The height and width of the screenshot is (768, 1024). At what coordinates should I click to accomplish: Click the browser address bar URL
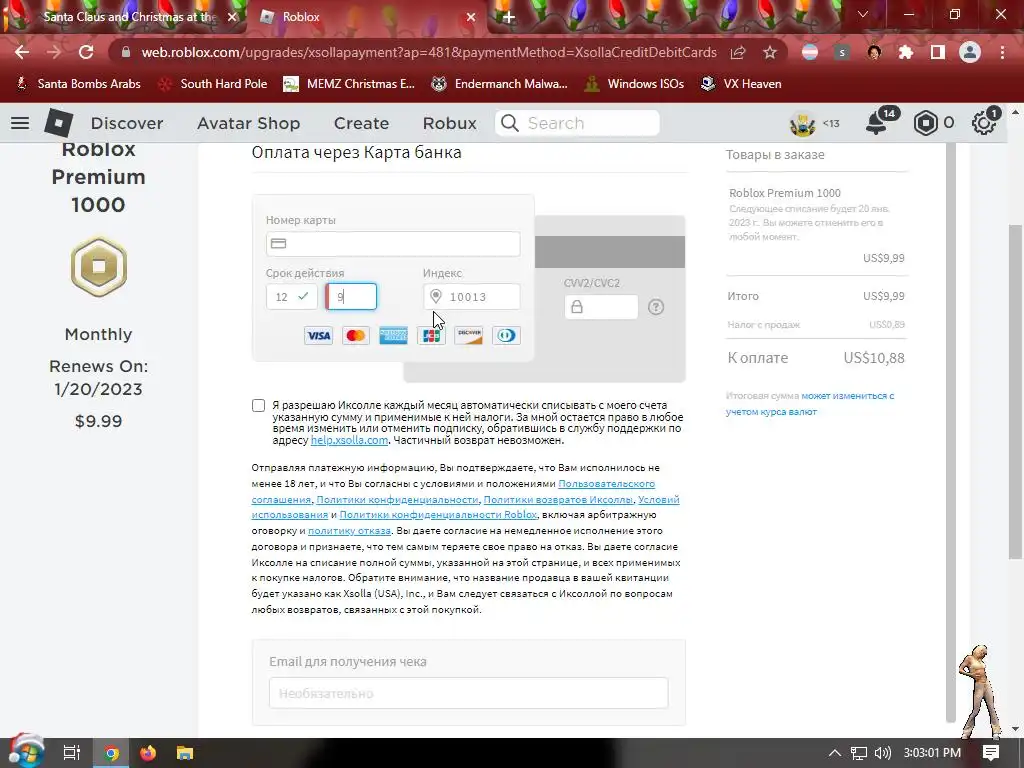pos(429,52)
